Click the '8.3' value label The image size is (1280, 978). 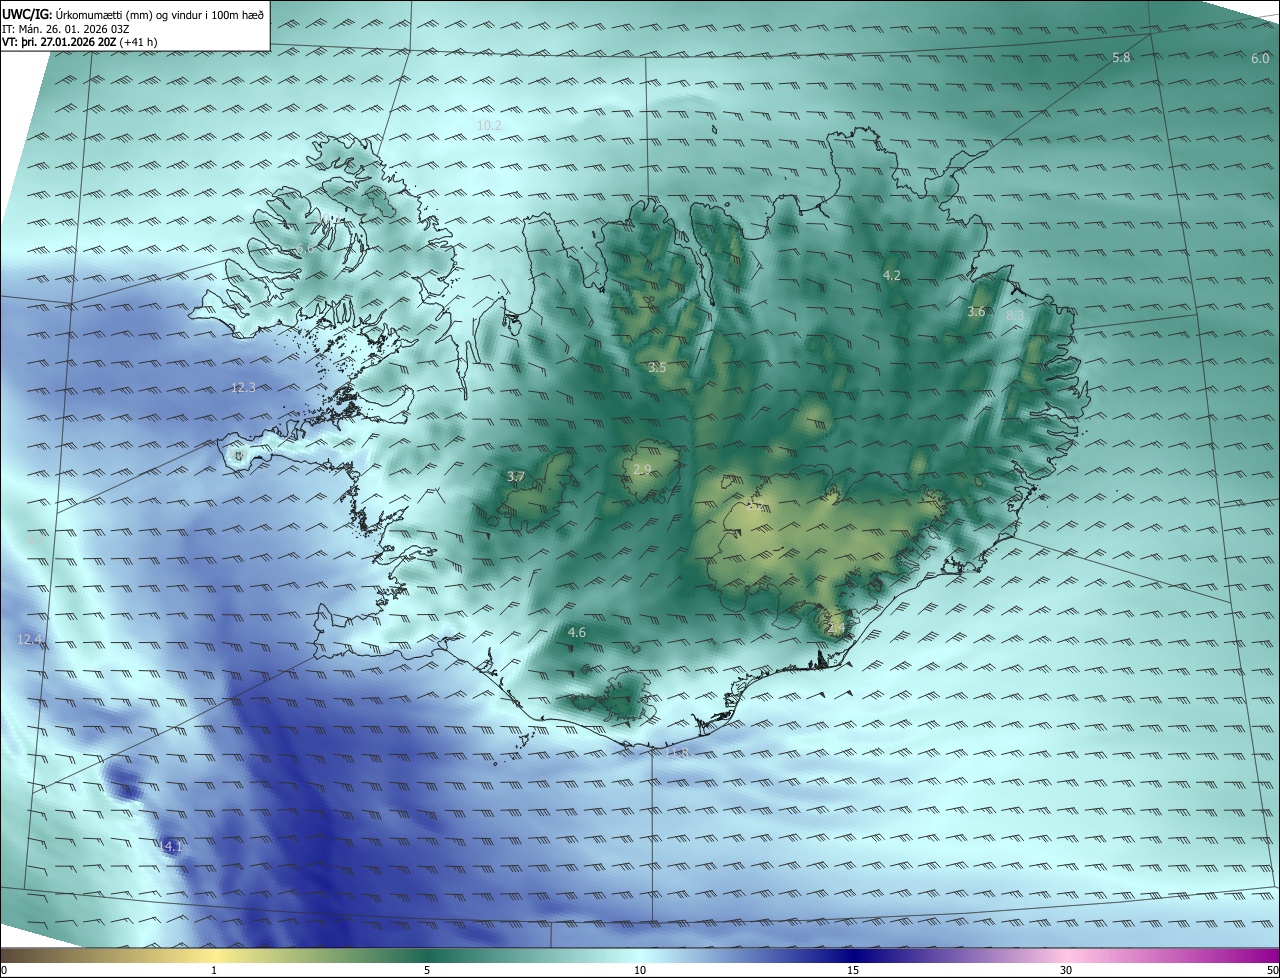click(1014, 316)
